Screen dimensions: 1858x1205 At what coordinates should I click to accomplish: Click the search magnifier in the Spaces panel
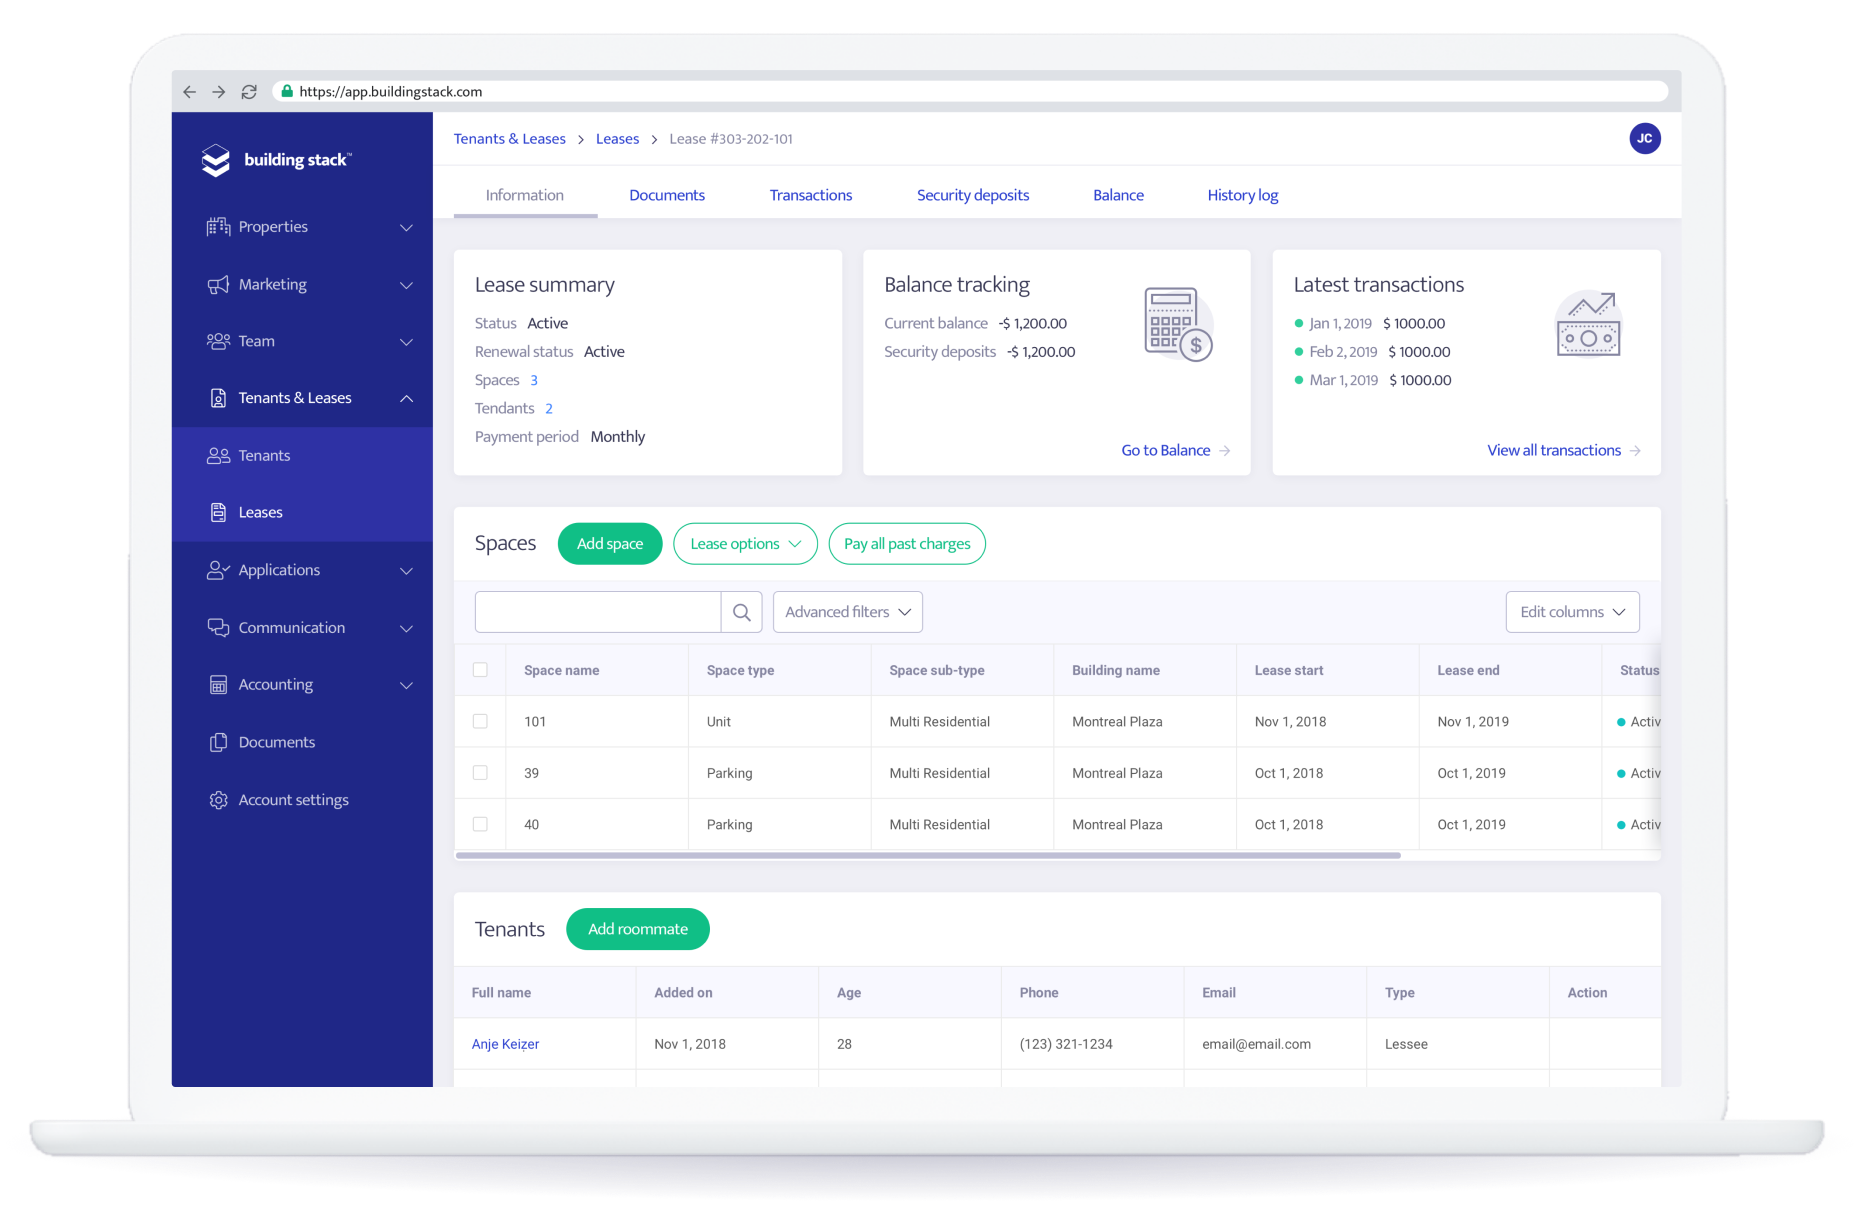741,611
